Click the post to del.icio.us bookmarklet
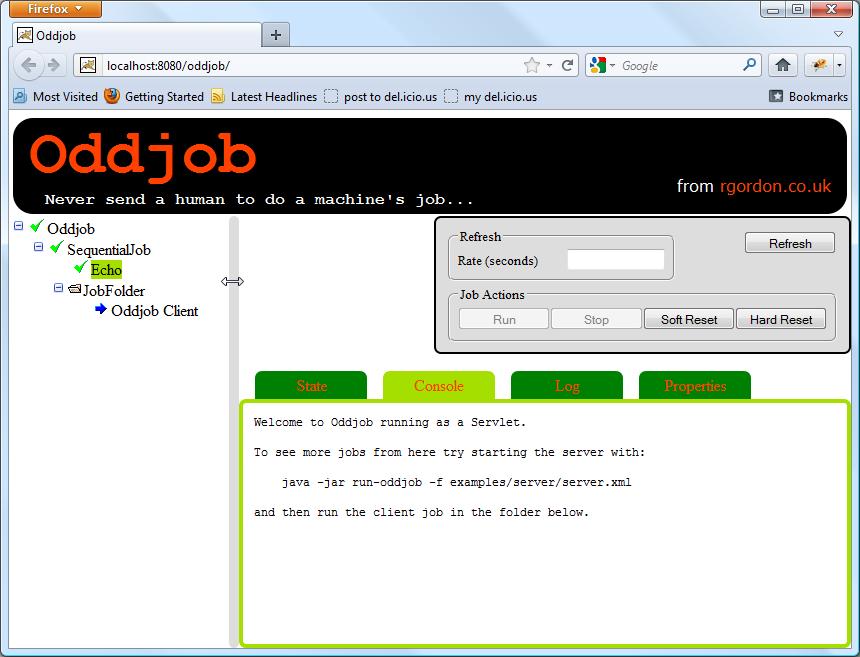The image size is (860, 657). pos(381,97)
